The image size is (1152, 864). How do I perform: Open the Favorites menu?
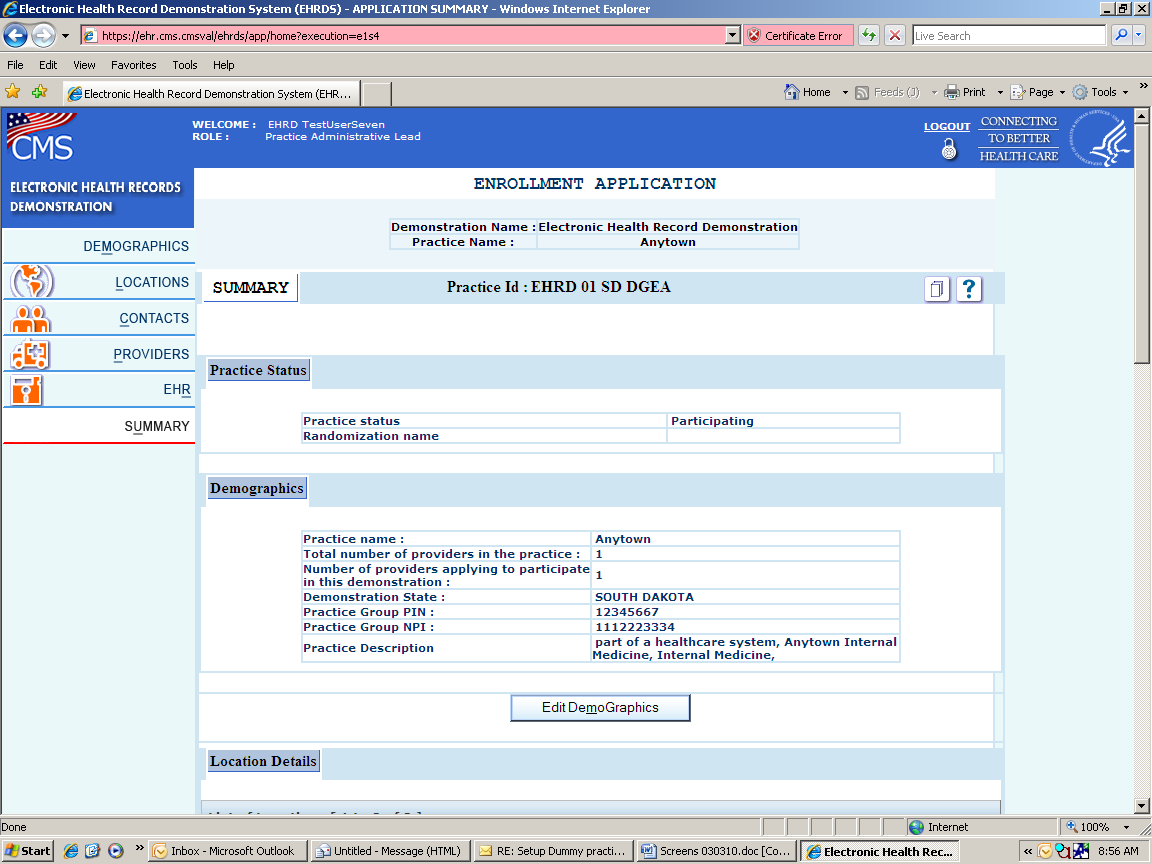coord(134,65)
